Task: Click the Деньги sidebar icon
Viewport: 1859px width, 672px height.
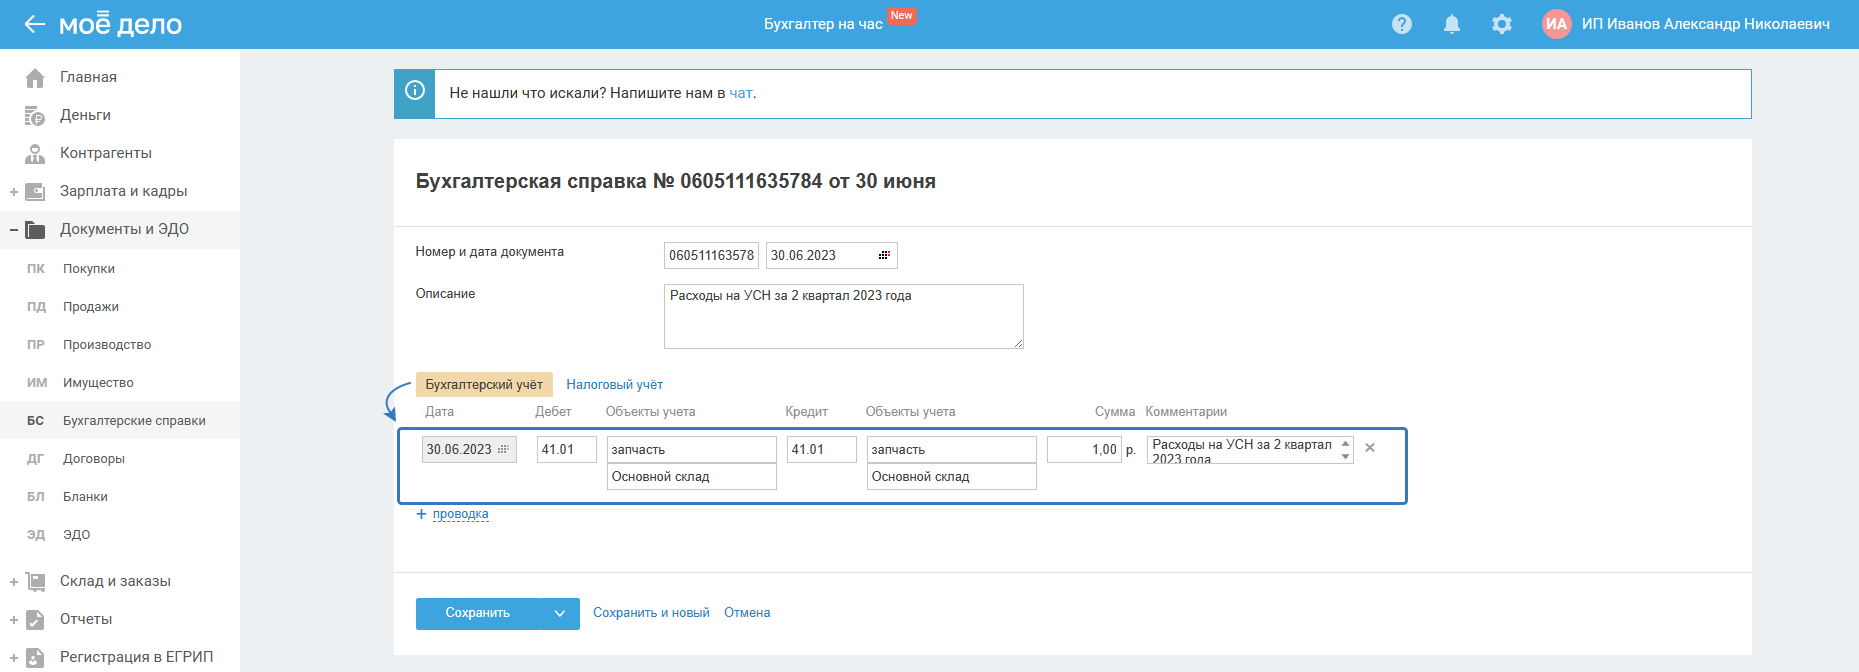Action: pyautogui.click(x=35, y=116)
